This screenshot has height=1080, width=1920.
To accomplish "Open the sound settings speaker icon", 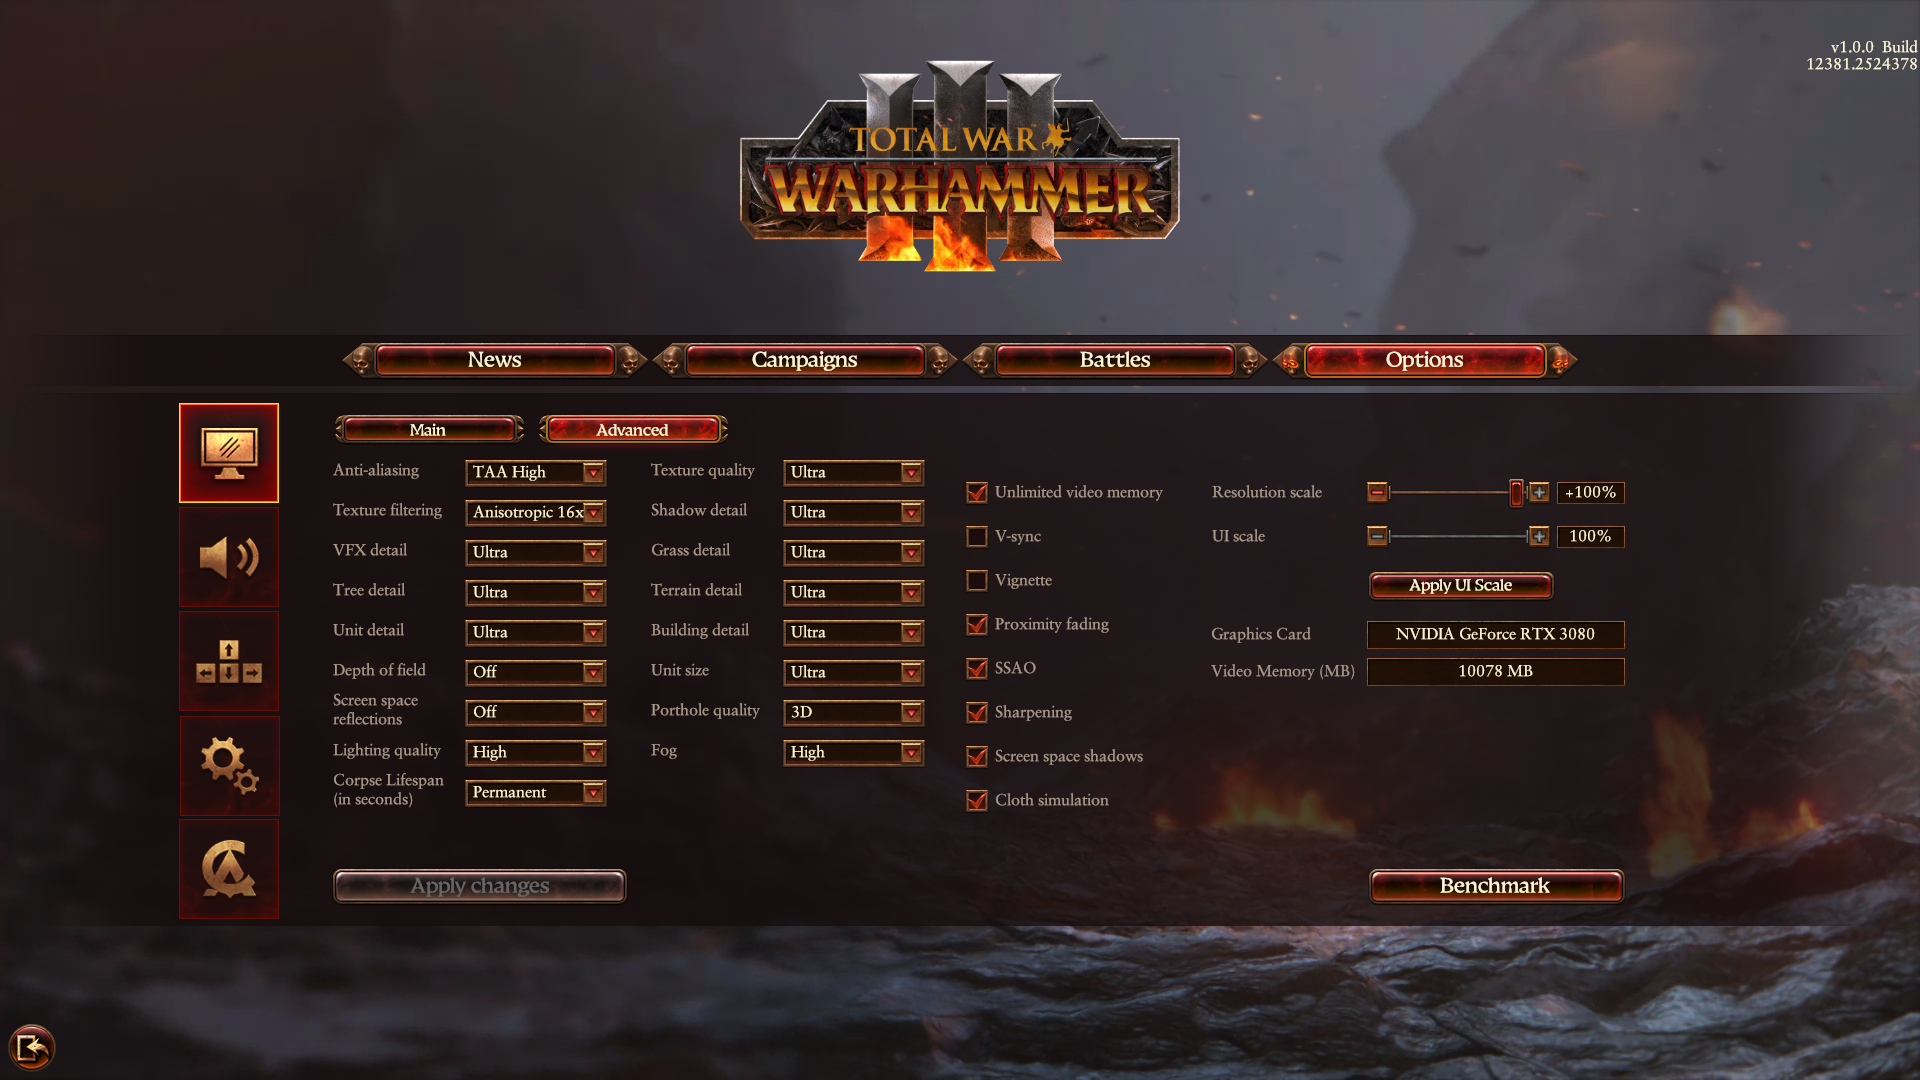I will click(x=229, y=557).
